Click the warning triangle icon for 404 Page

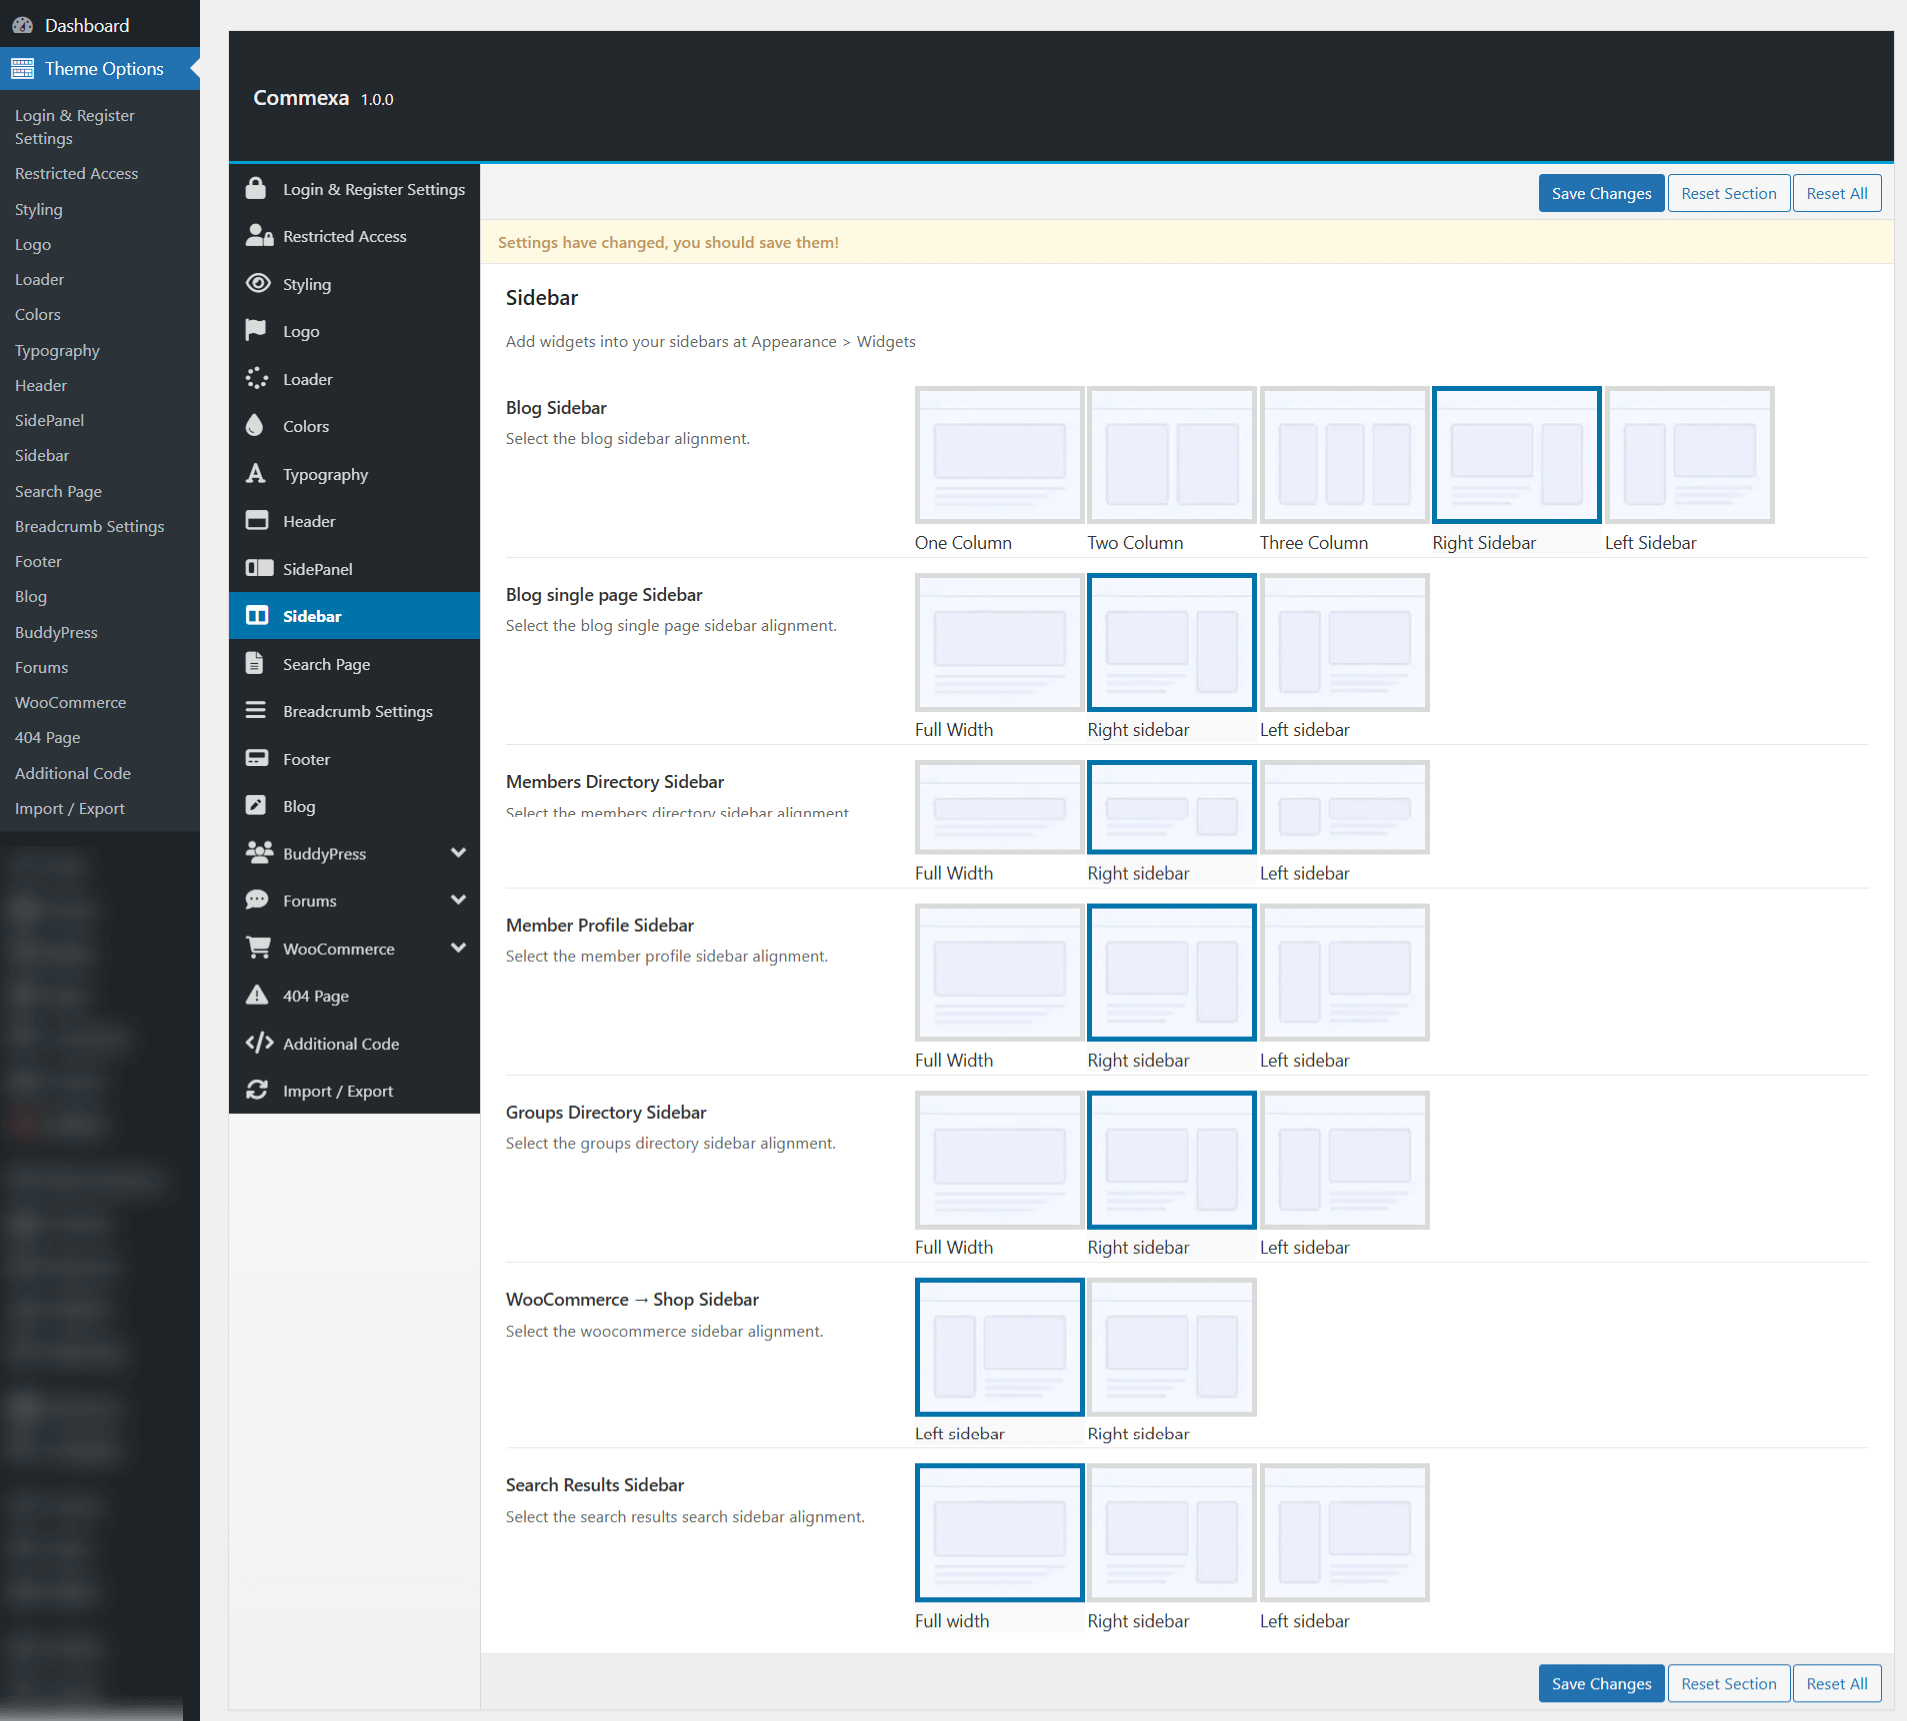point(257,996)
